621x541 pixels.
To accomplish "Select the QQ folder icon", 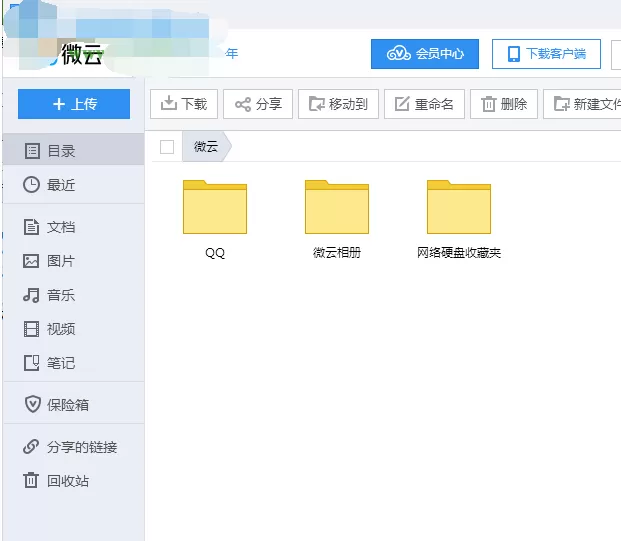I will click(x=215, y=207).
